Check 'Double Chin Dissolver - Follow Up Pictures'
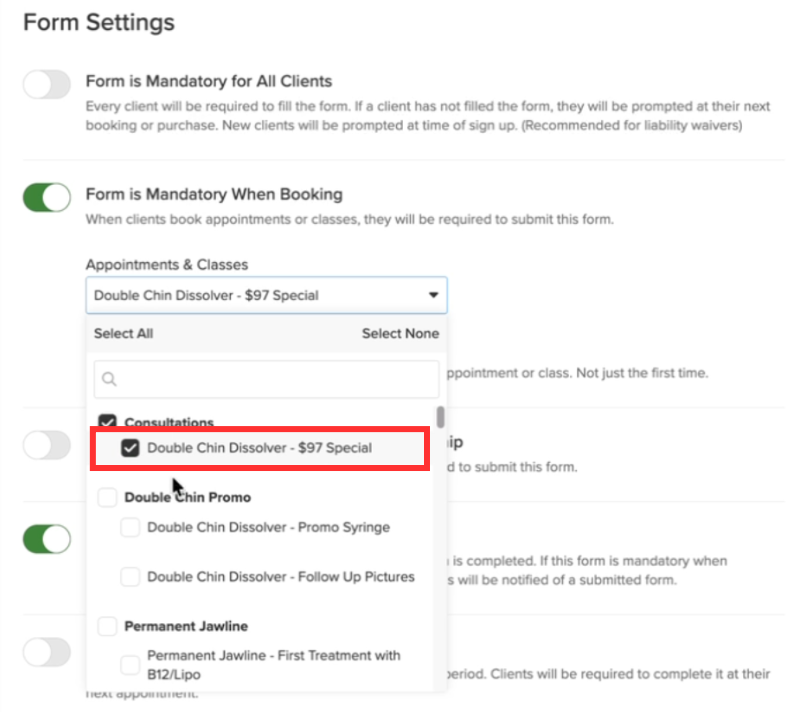The height and width of the screenshot is (712, 800). coord(130,577)
